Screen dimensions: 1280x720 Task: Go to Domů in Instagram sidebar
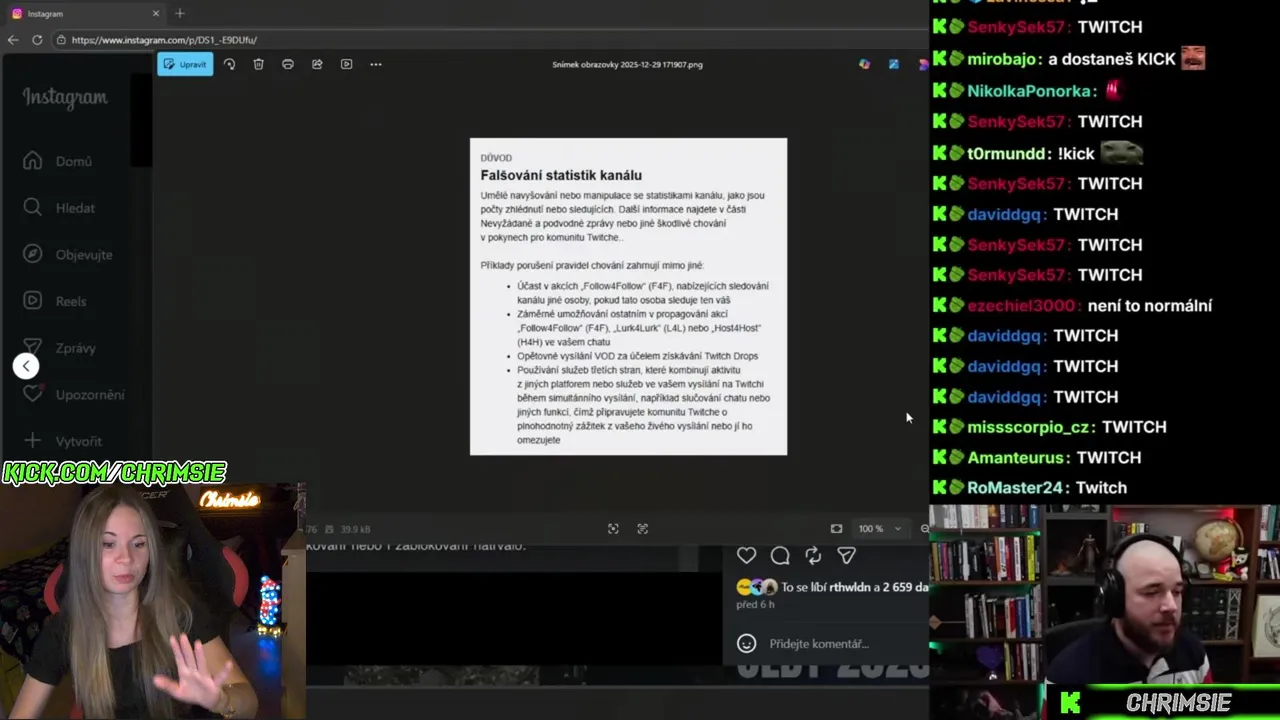(59, 161)
